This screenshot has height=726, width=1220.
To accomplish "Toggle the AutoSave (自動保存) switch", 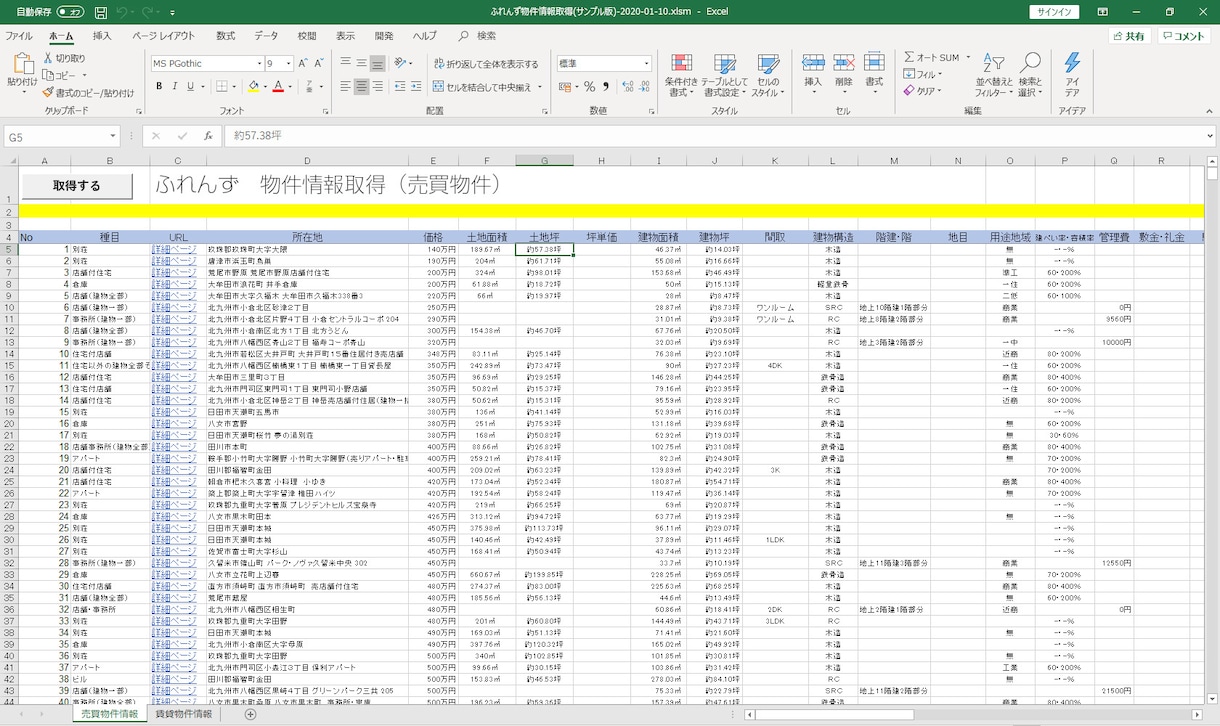I will pyautogui.click(x=70, y=12).
